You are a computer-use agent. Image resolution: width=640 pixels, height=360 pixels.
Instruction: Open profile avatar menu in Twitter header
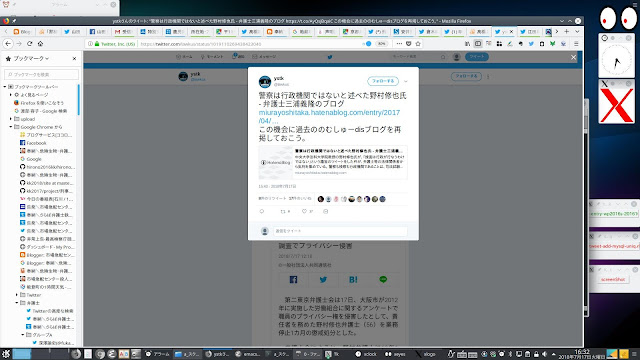457,57
